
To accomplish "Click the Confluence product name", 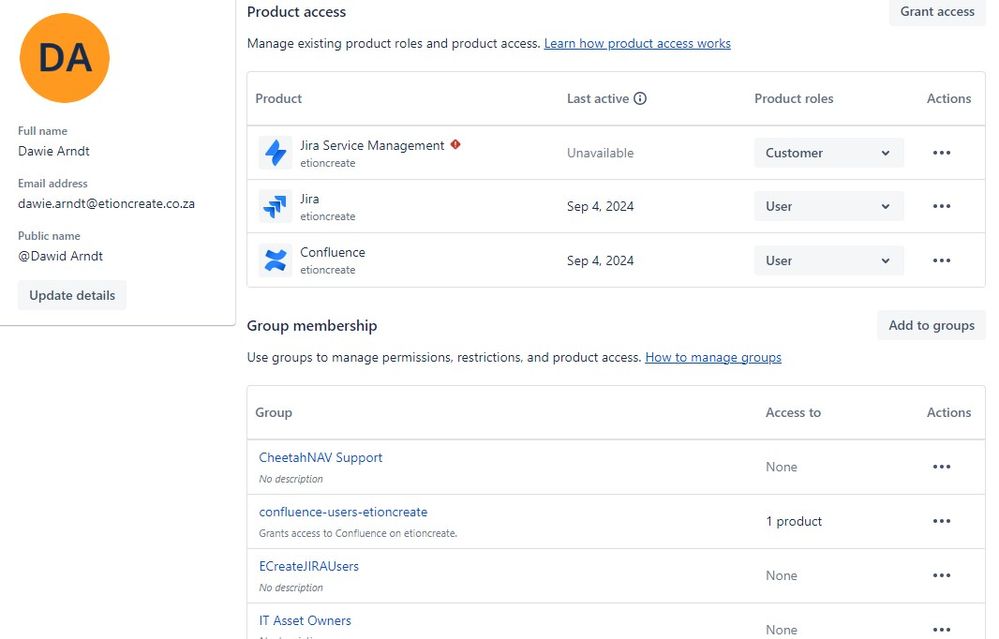I will pyautogui.click(x=333, y=252).
